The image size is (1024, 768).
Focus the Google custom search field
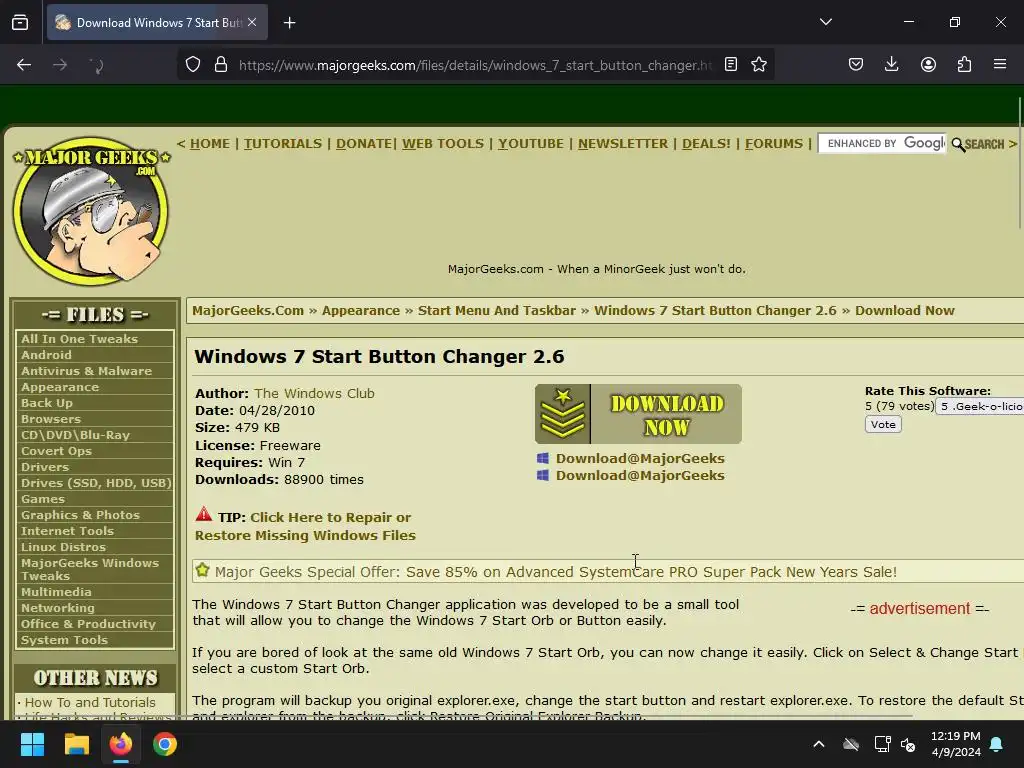pos(882,144)
